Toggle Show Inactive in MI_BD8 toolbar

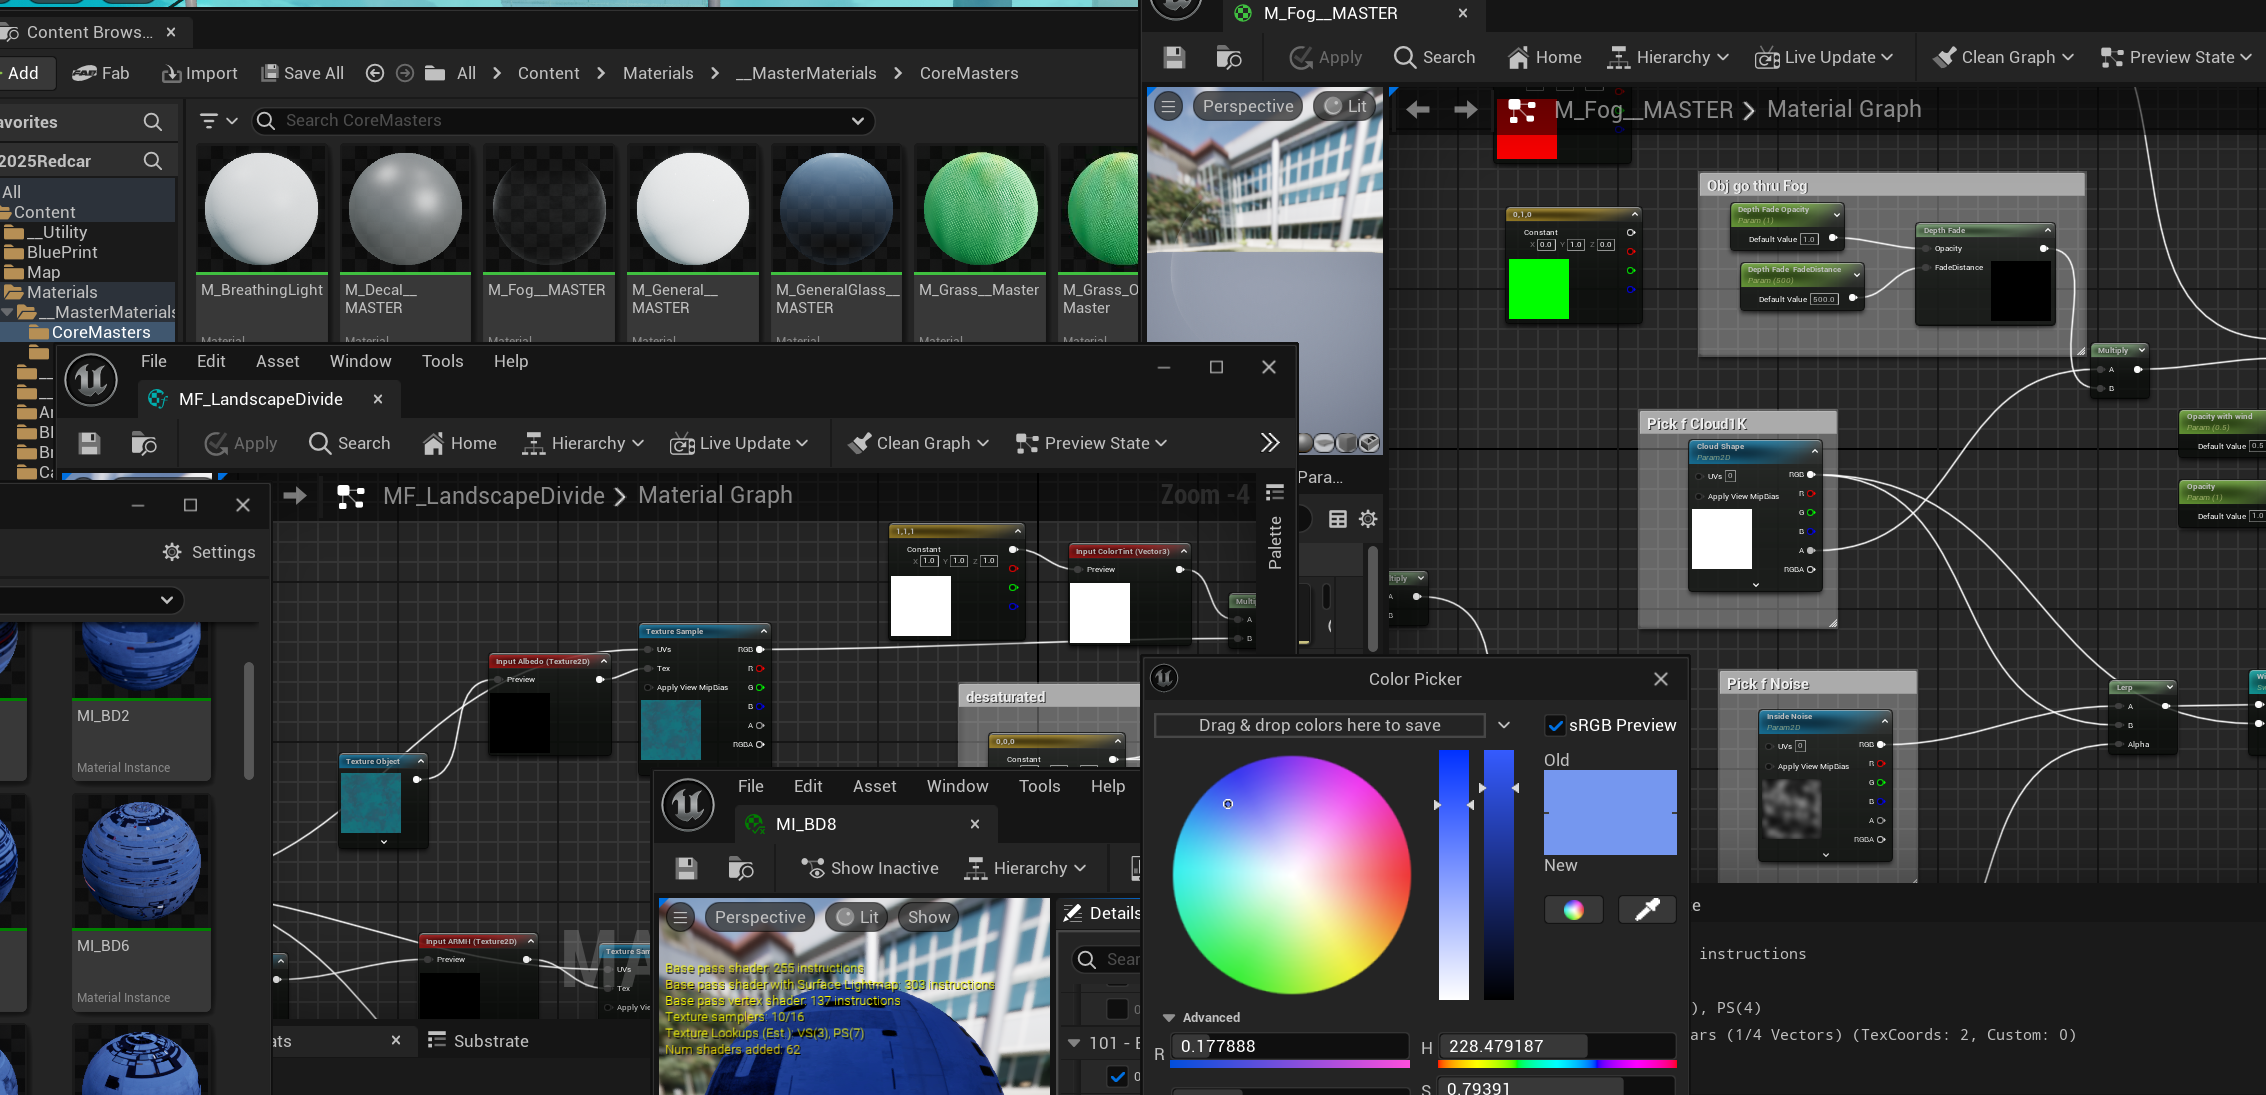[x=870, y=868]
